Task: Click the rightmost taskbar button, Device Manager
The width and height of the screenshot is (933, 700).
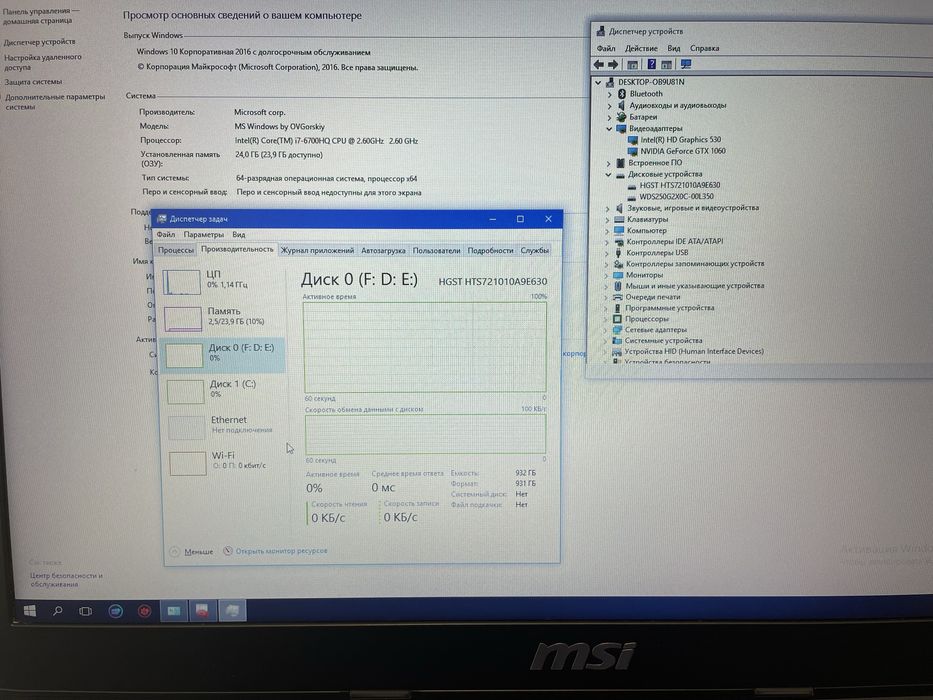Action: 232,611
